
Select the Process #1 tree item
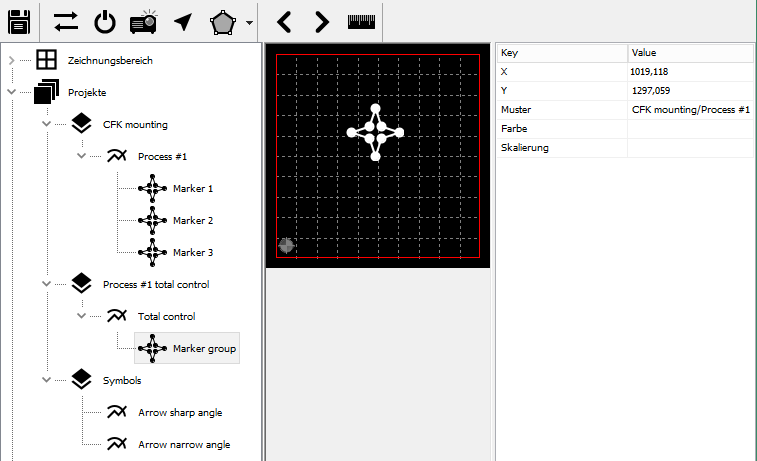point(162,156)
